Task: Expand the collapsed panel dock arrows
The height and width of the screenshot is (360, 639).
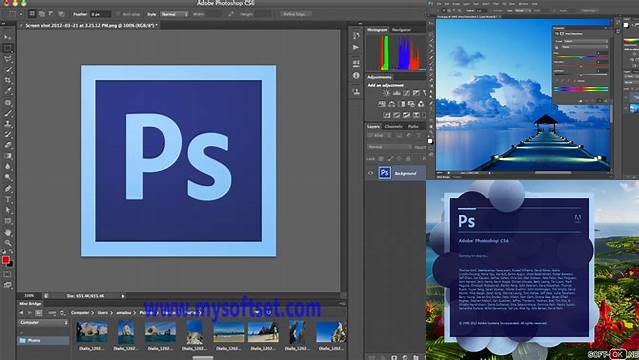Action: [360, 24]
